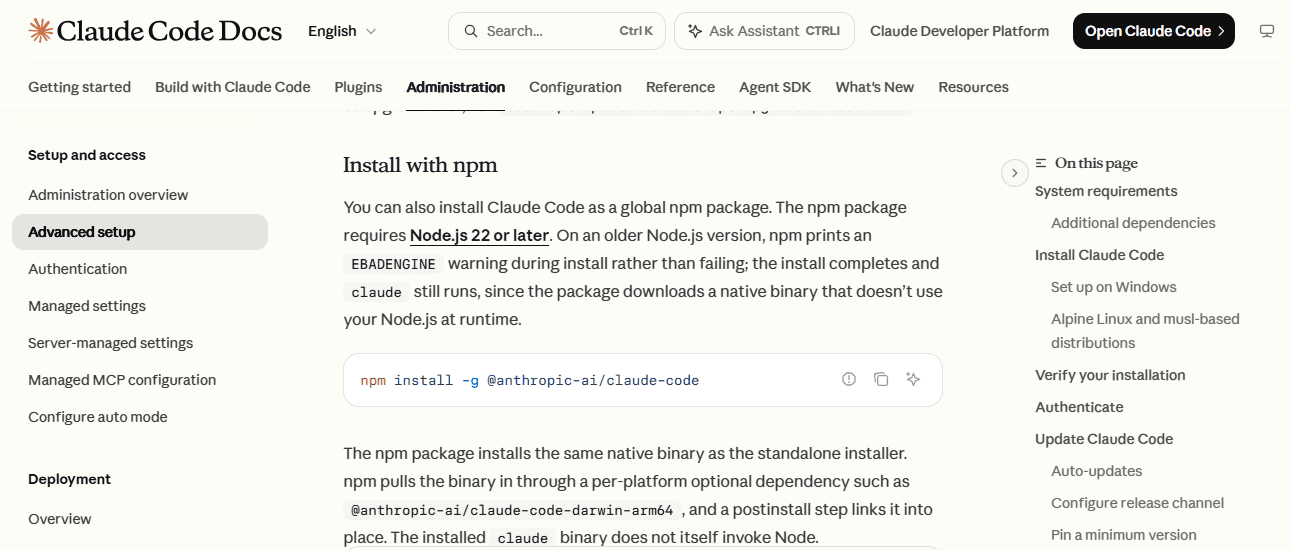Click the Install with npm heading
This screenshot has width=1291, height=550.
tap(420, 165)
